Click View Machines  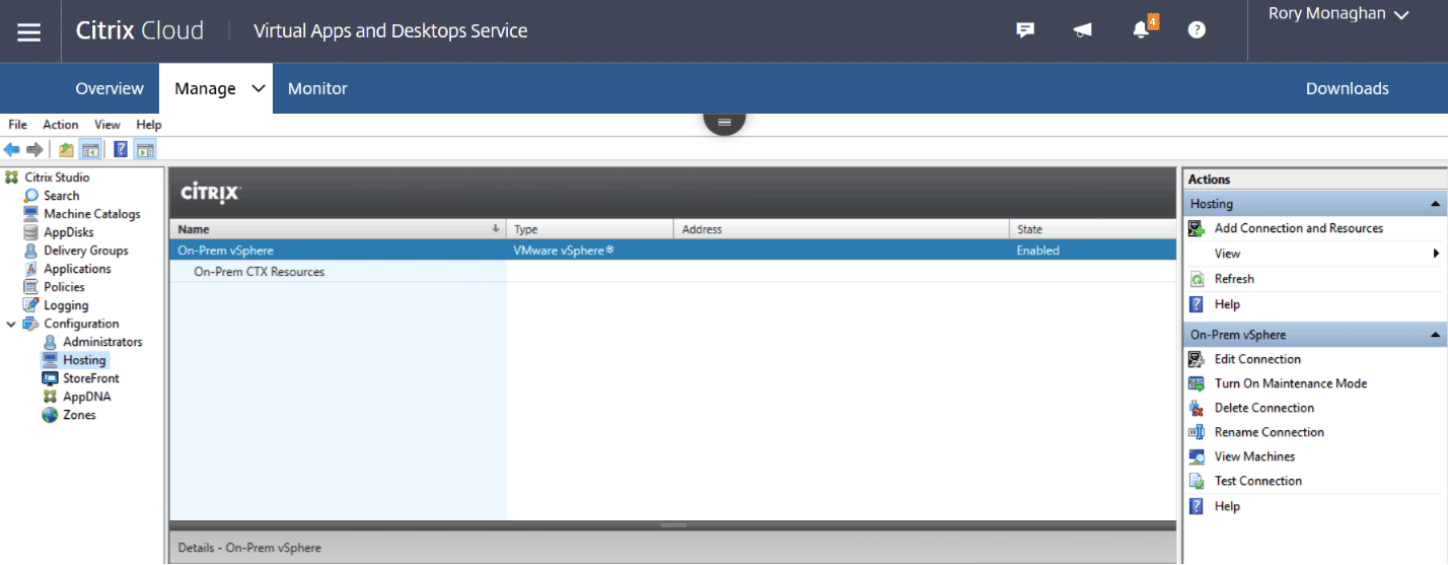[1254, 457]
